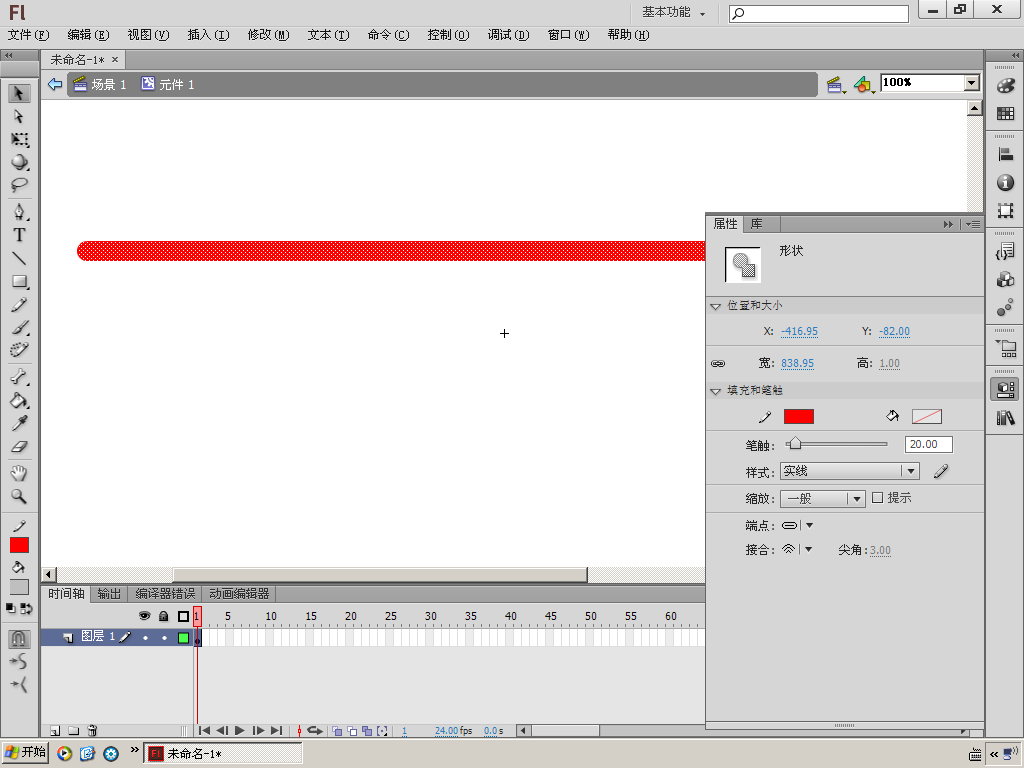Collapse the 填充和笔触 section
Screen dimensions: 1024x768
click(x=716, y=391)
